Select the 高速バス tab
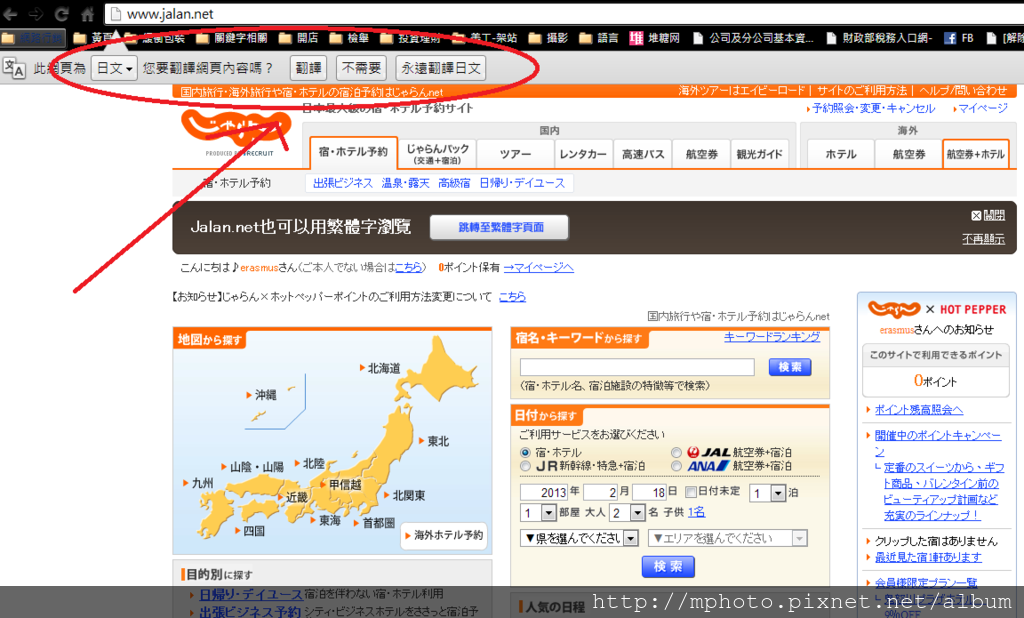Screen dimensions: 1024x618 click(x=643, y=154)
